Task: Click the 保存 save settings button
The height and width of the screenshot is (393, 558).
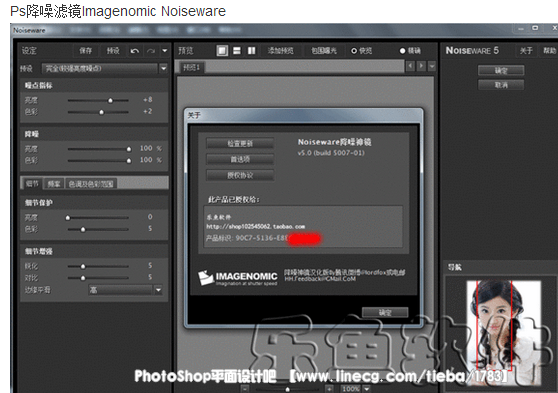Action: pyautogui.click(x=85, y=51)
